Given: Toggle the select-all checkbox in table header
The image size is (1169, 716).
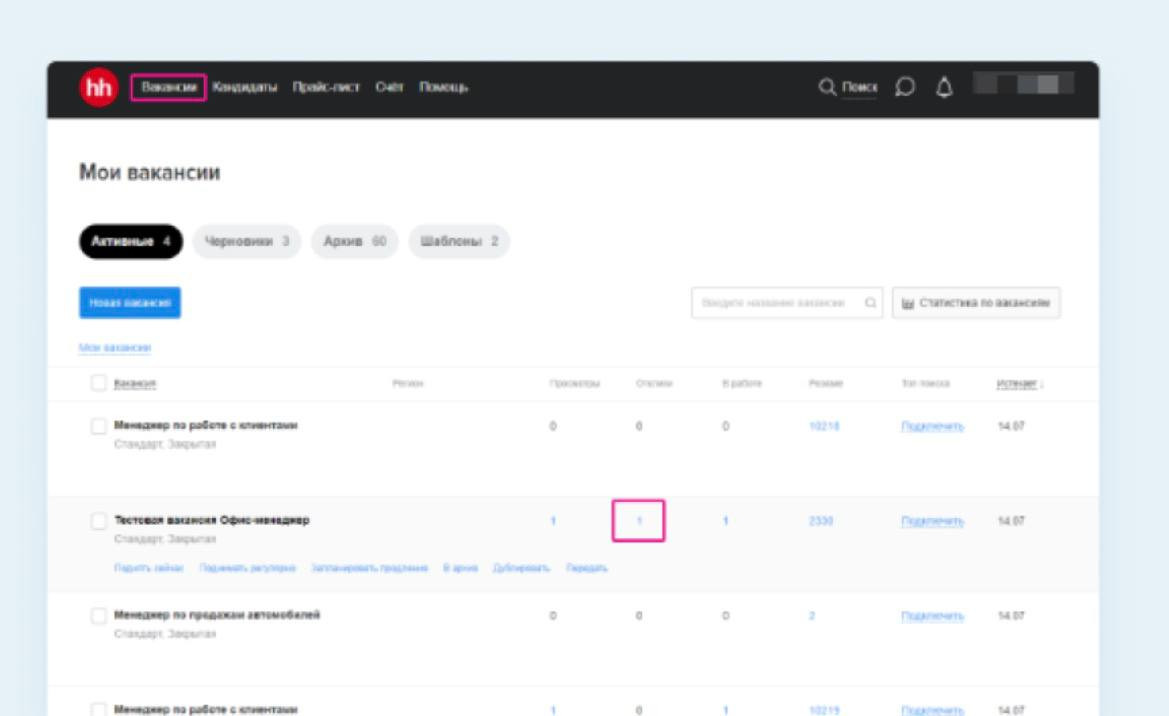Looking at the screenshot, I should [x=98, y=383].
